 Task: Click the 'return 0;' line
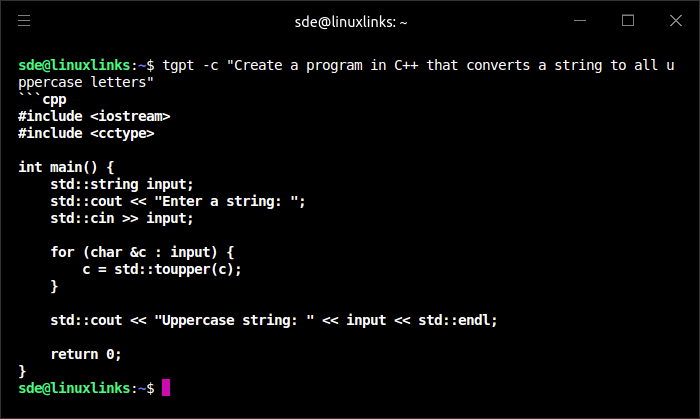click(x=86, y=354)
